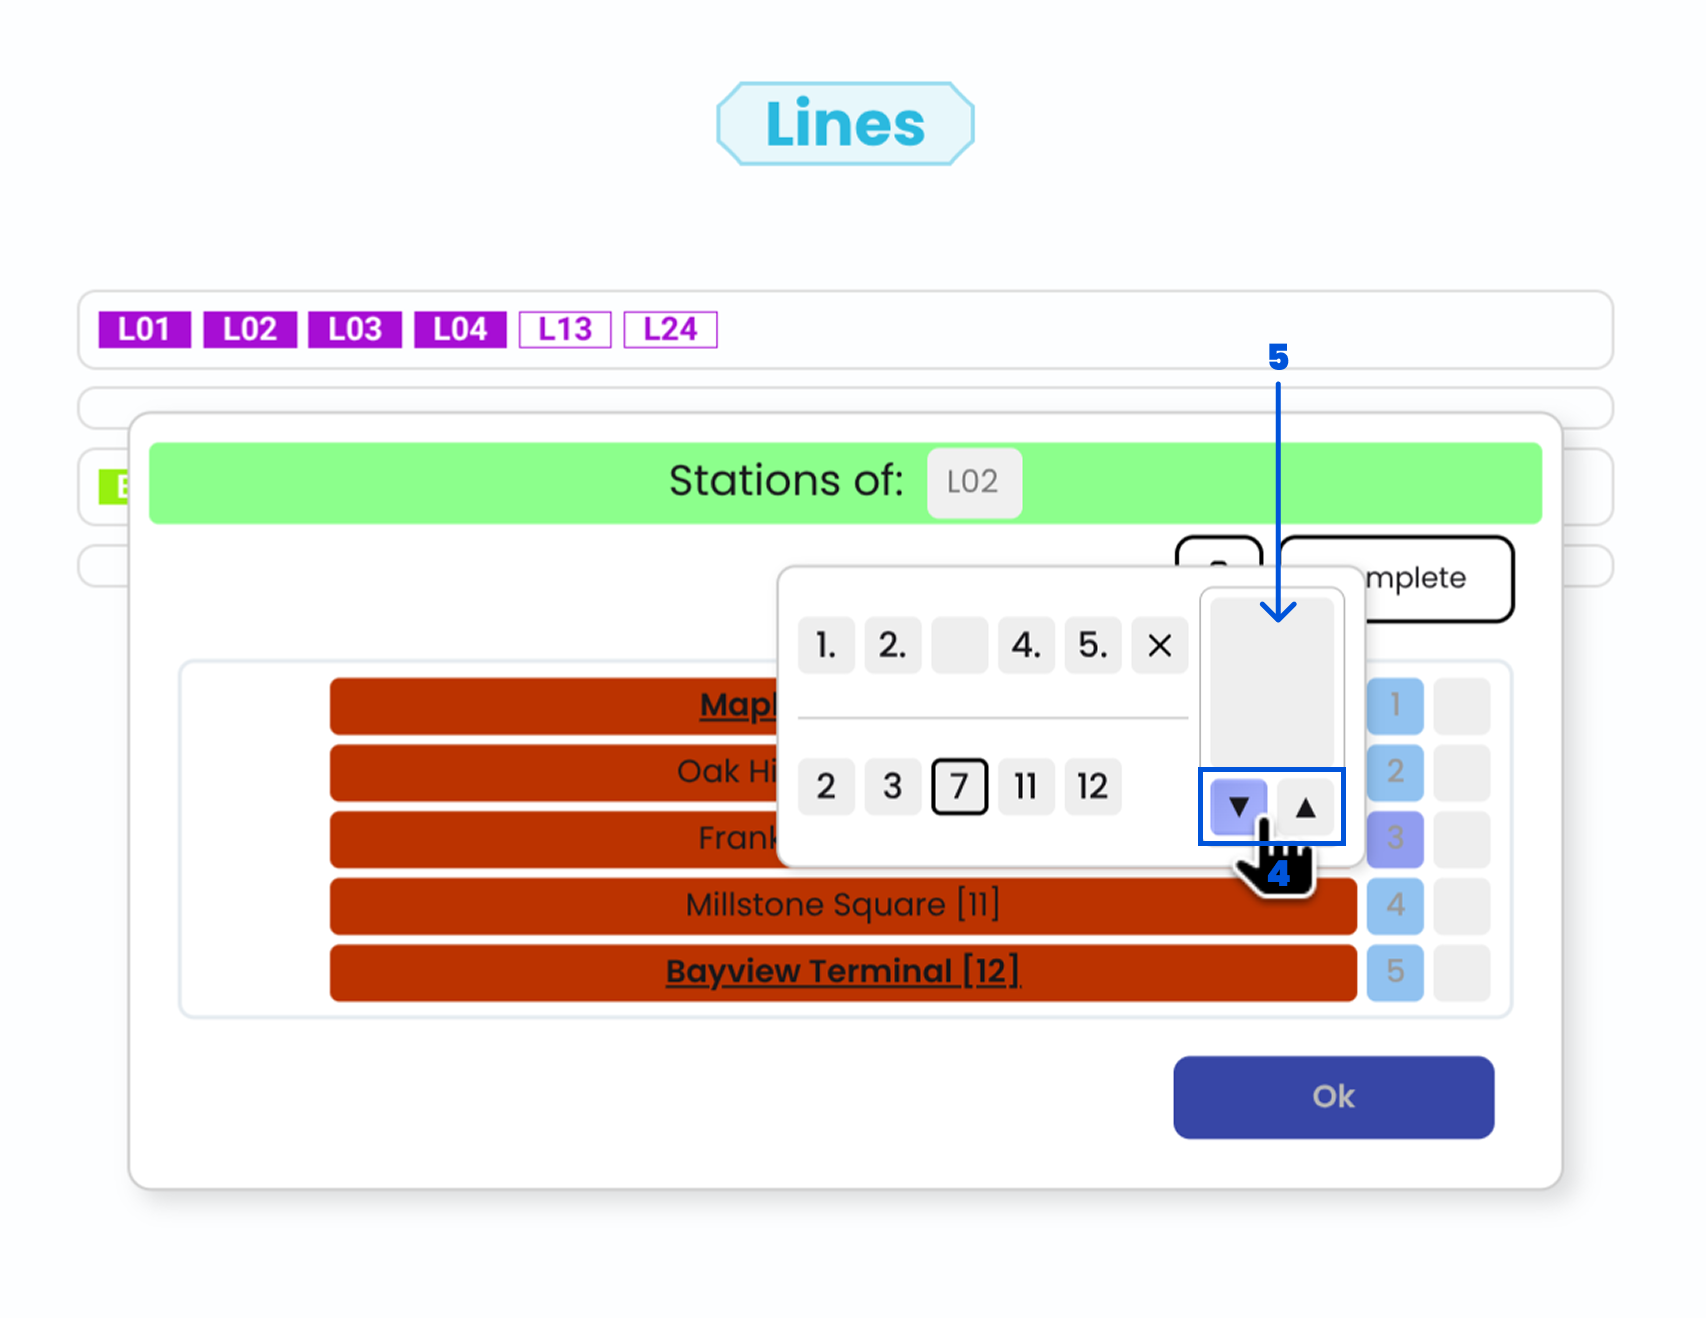Select the L01 line tag
Viewport: 1706px width, 1318px height.
tap(144, 329)
